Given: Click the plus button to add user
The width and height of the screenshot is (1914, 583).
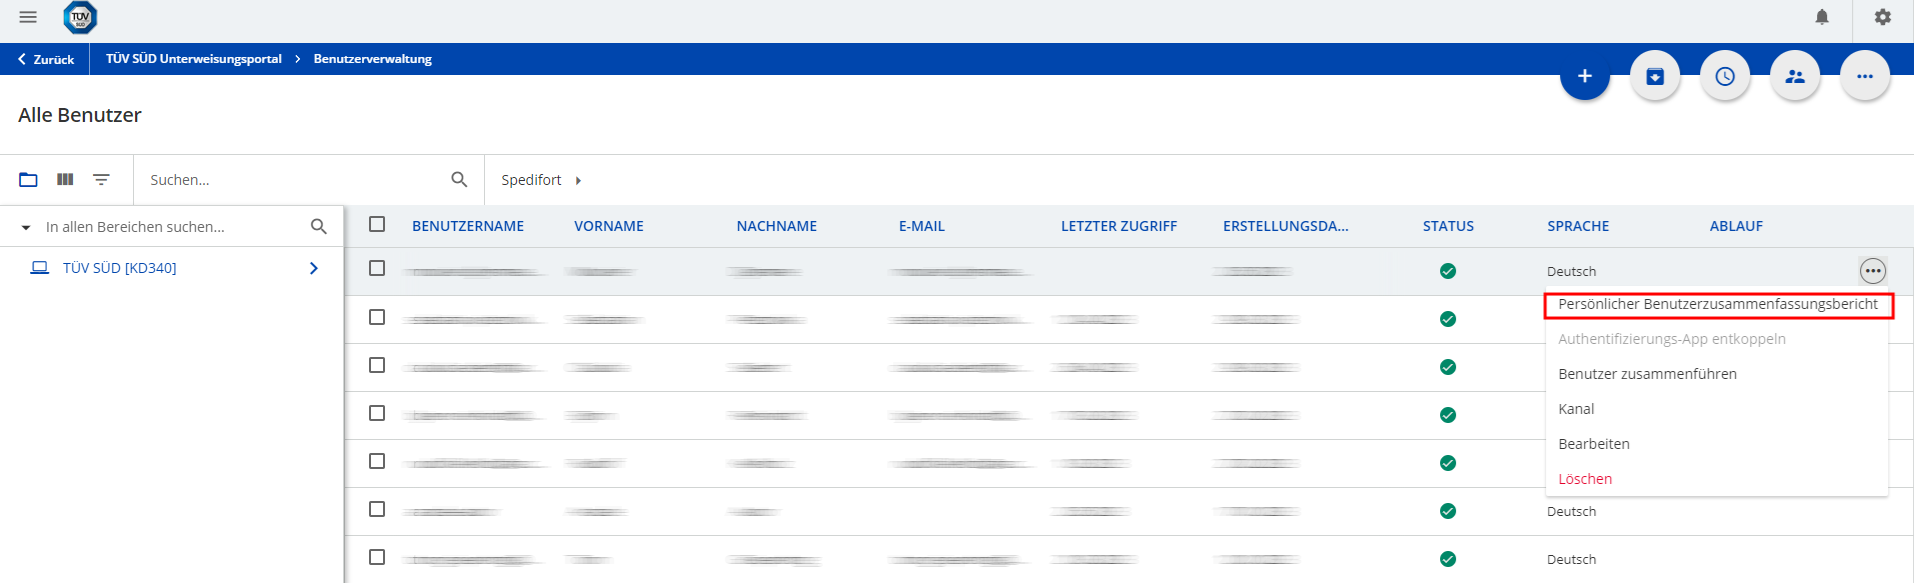Looking at the screenshot, I should pyautogui.click(x=1585, y=76).
